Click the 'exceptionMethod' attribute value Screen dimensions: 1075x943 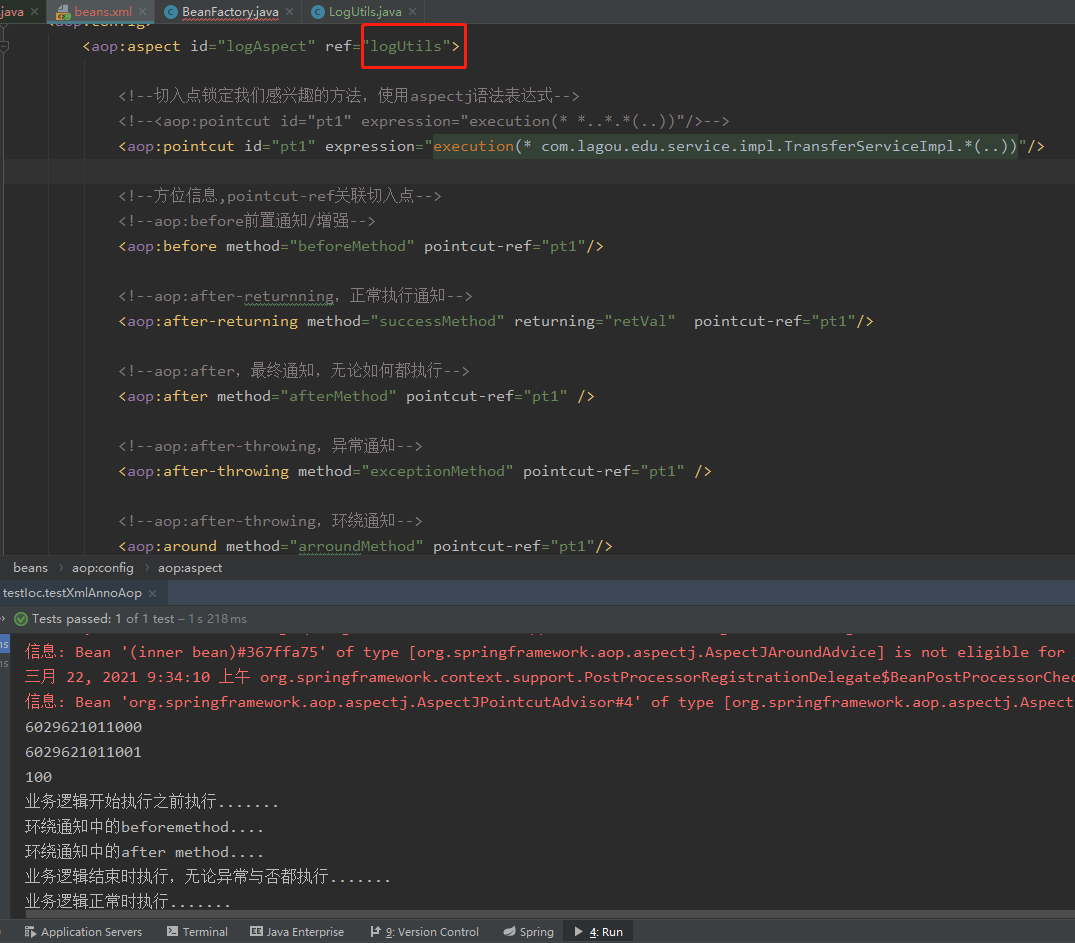pos(437,471)
